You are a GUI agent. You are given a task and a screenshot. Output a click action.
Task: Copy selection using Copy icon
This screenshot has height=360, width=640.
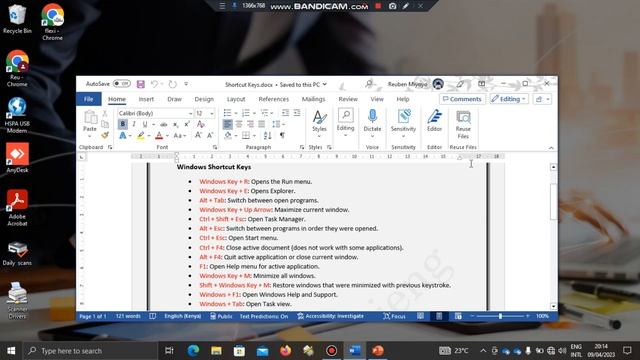(105, 124)
